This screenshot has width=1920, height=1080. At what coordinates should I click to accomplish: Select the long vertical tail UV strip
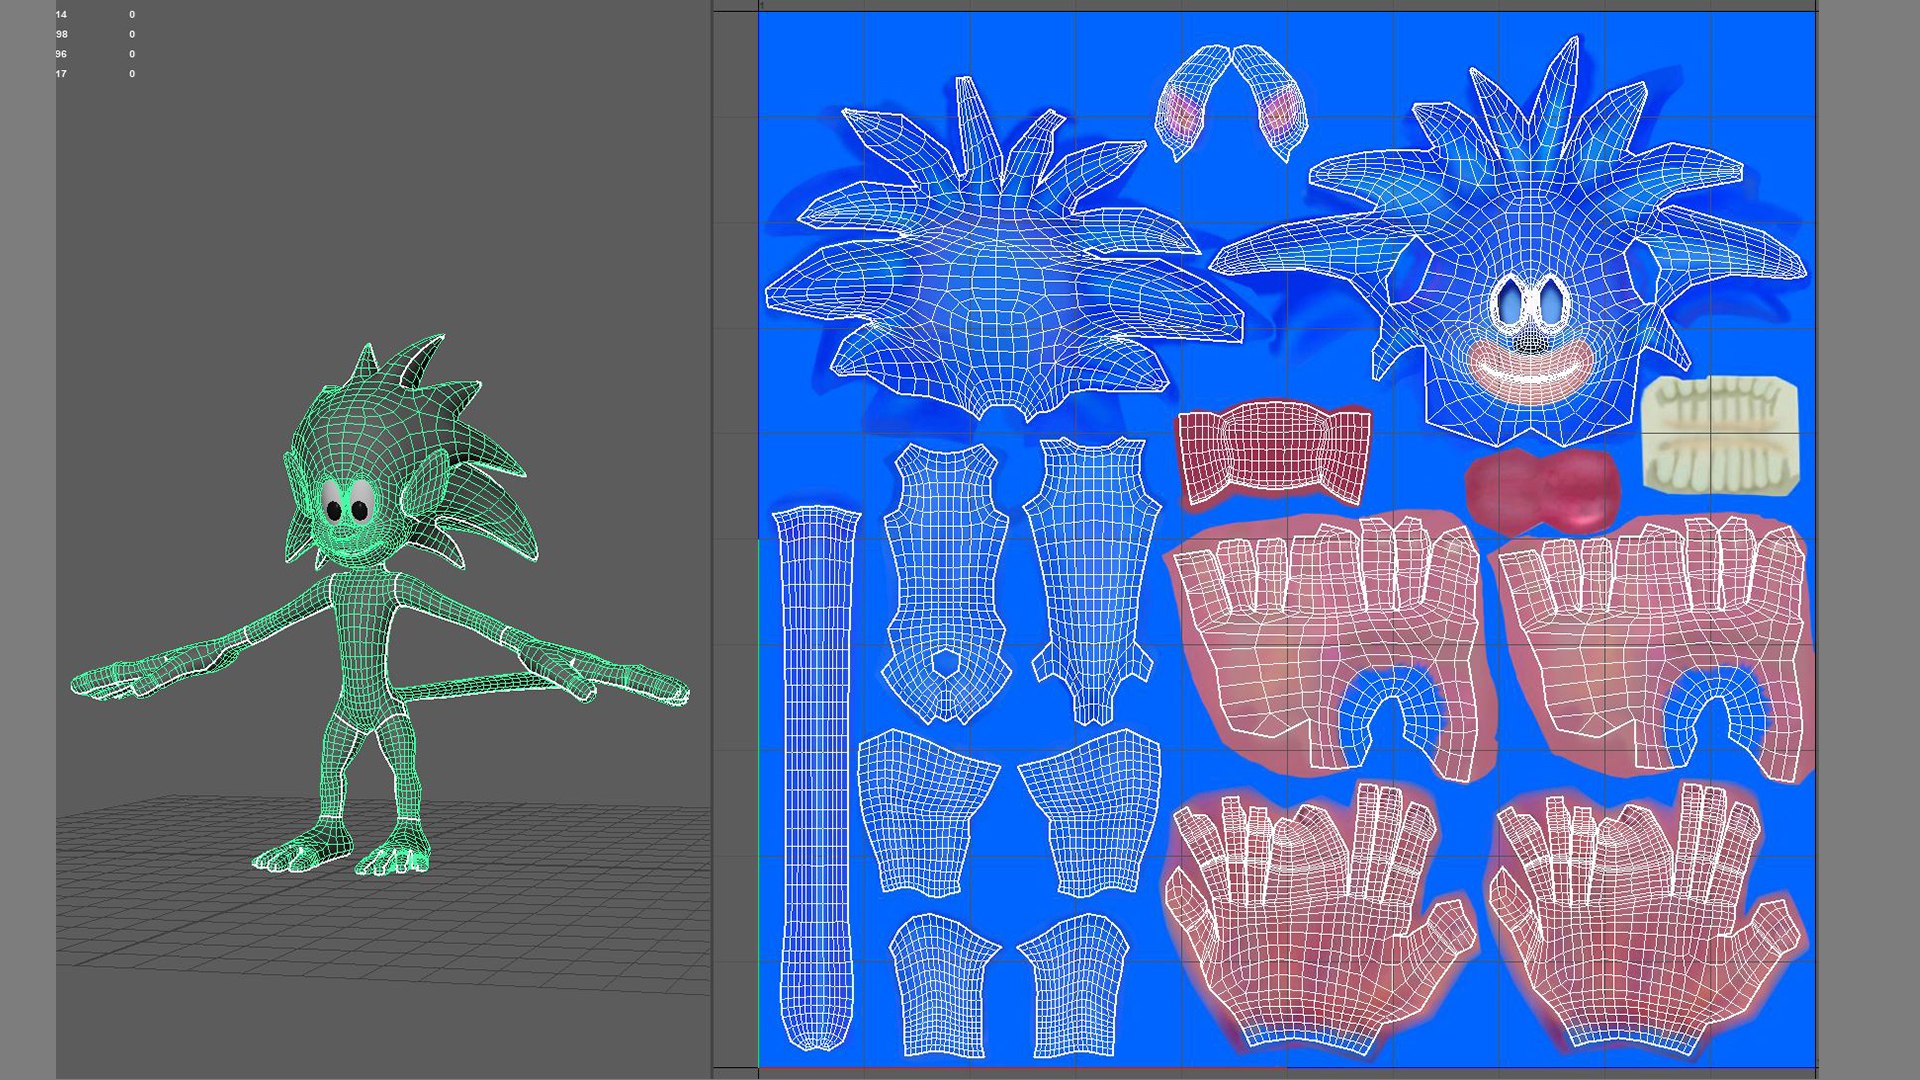coord(815,778)
